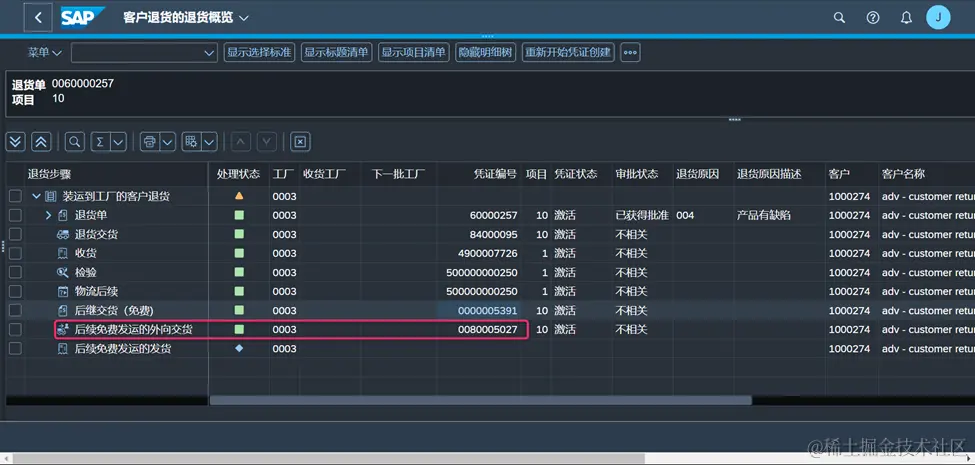Click the orange triangle status of 装运到工厂的客户退货
Screen dimensions: 975x465
click(x=239, y=196)
